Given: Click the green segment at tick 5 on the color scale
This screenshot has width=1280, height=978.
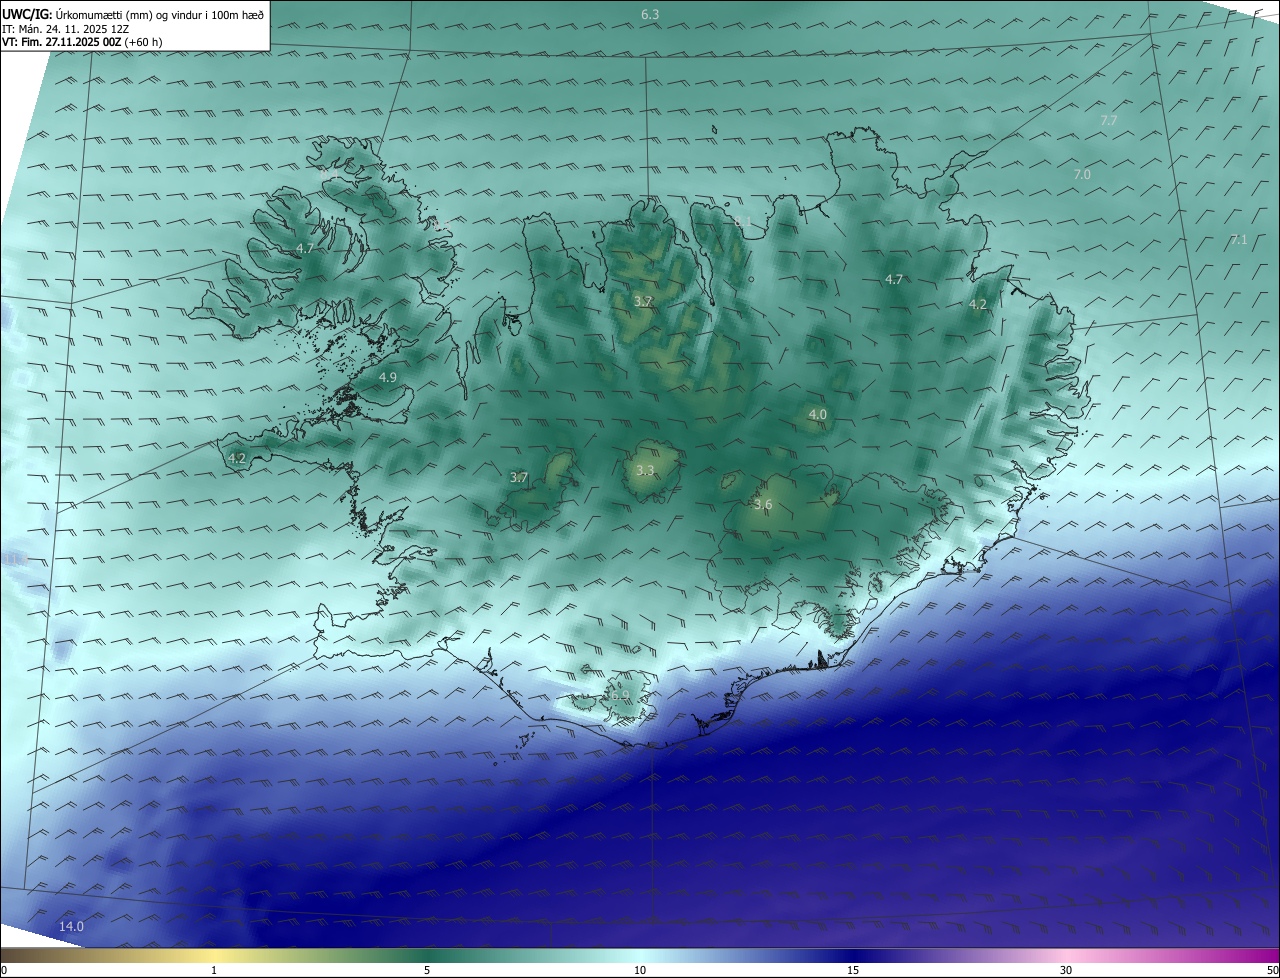Looking at the screenshot, I should pos(427,956).
